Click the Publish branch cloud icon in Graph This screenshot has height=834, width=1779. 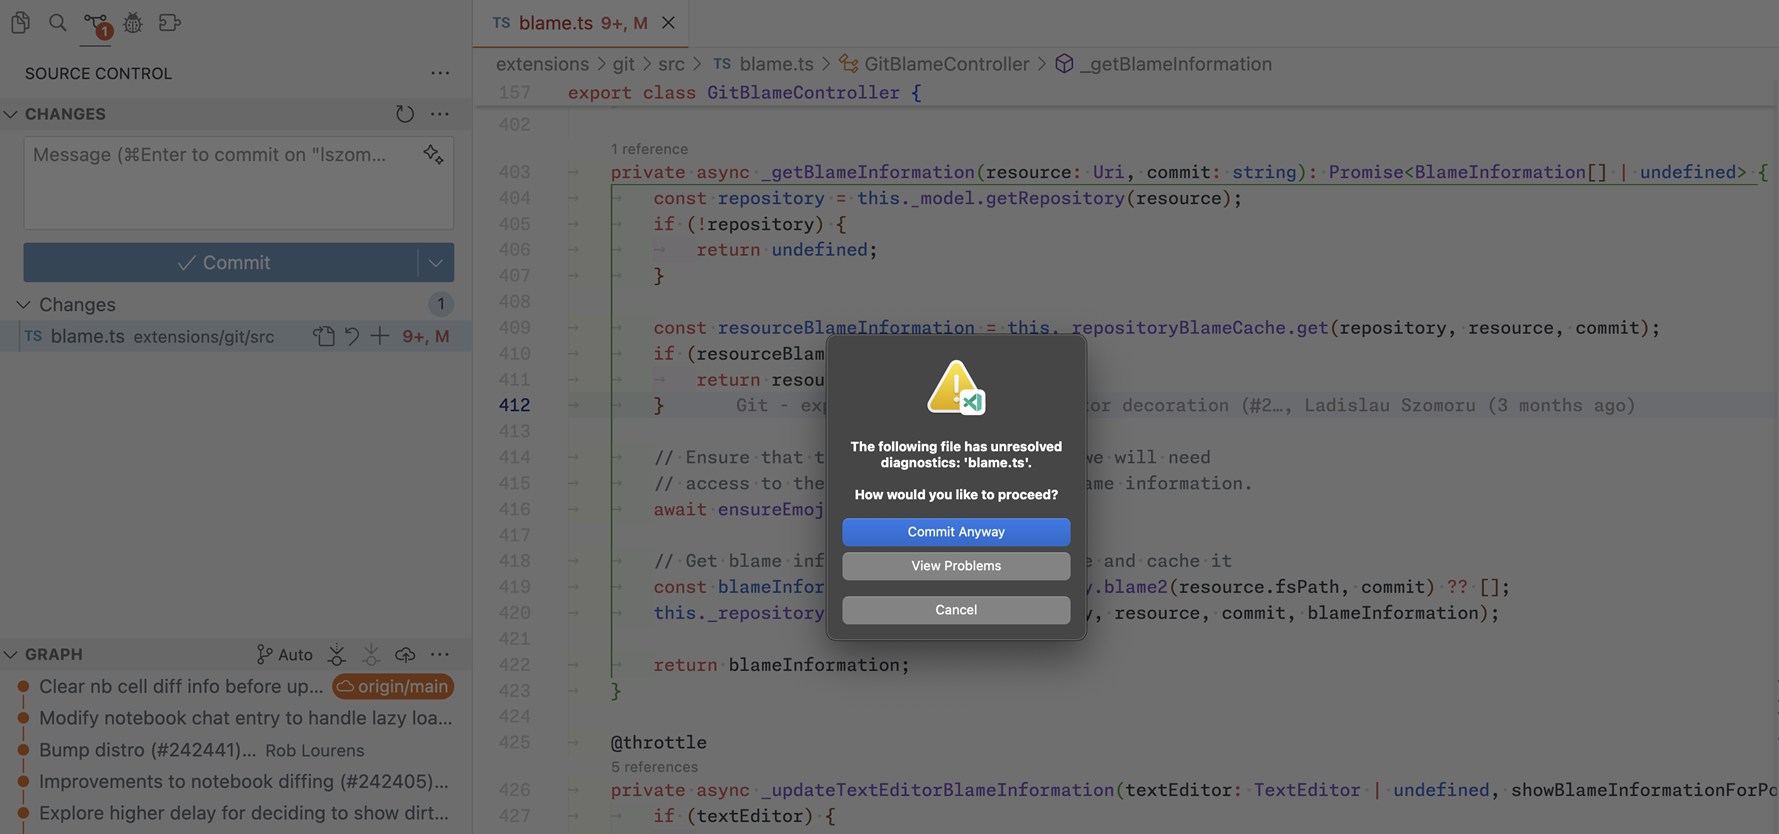(405, 655)
